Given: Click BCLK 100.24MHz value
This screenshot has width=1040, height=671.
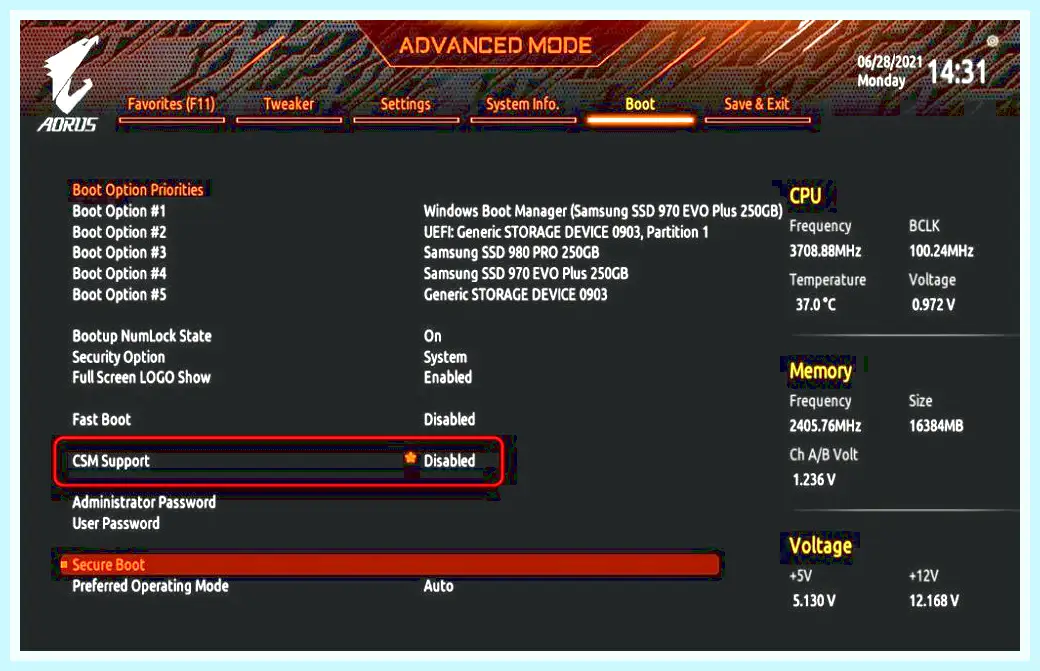Looking at the screenshot, I should (x=941, y=251).
